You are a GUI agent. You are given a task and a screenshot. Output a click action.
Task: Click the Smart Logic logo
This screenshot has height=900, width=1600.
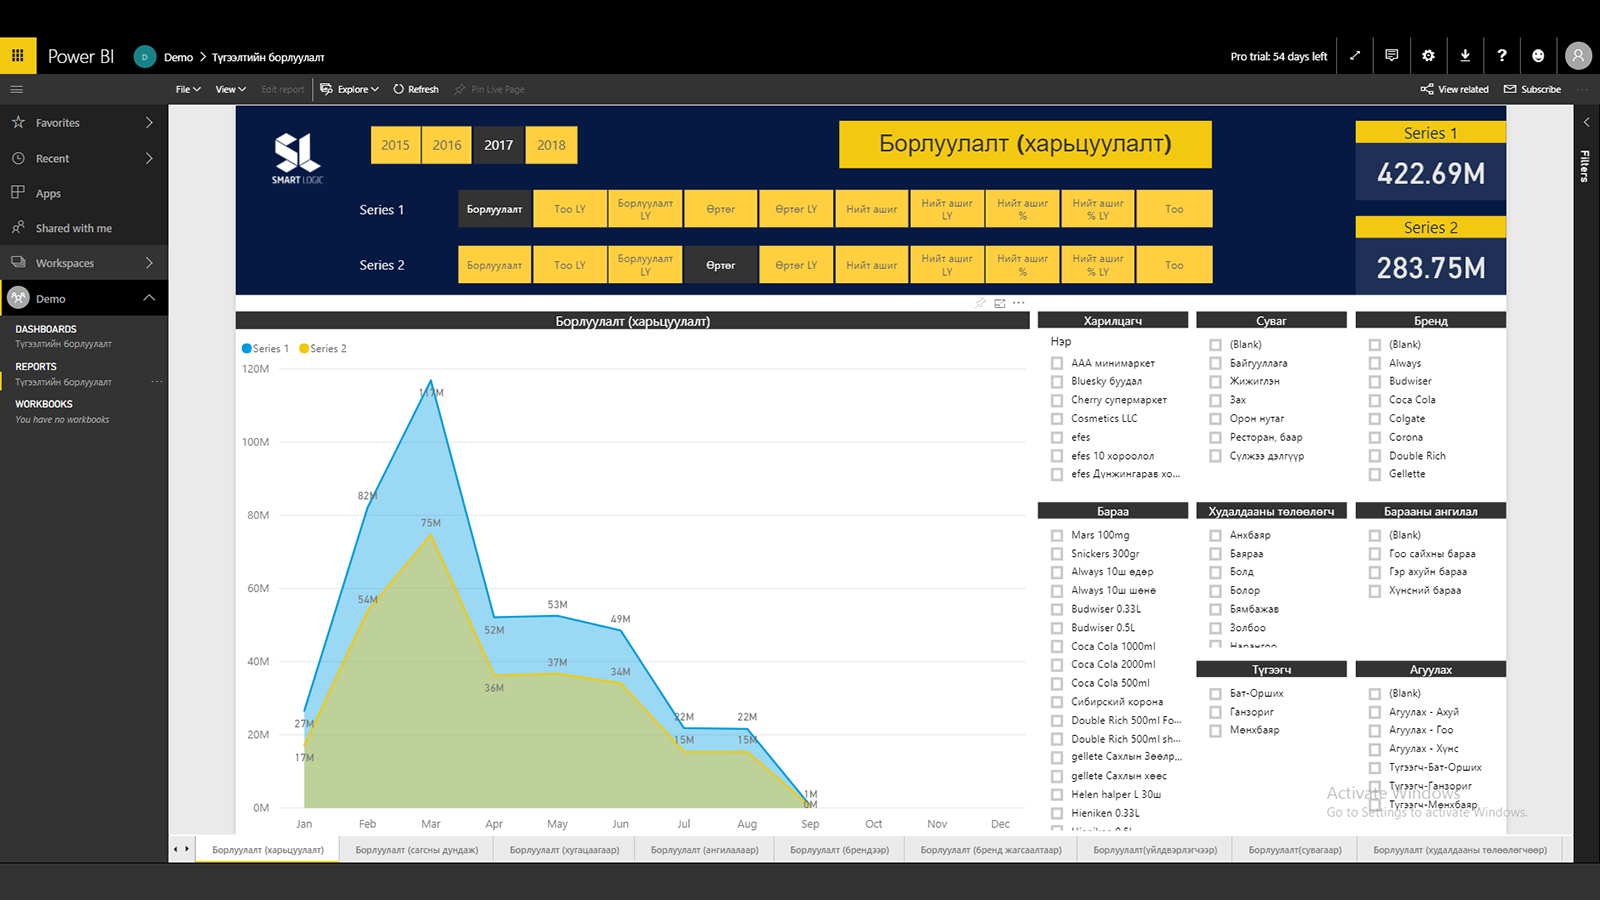pos(297,158)
